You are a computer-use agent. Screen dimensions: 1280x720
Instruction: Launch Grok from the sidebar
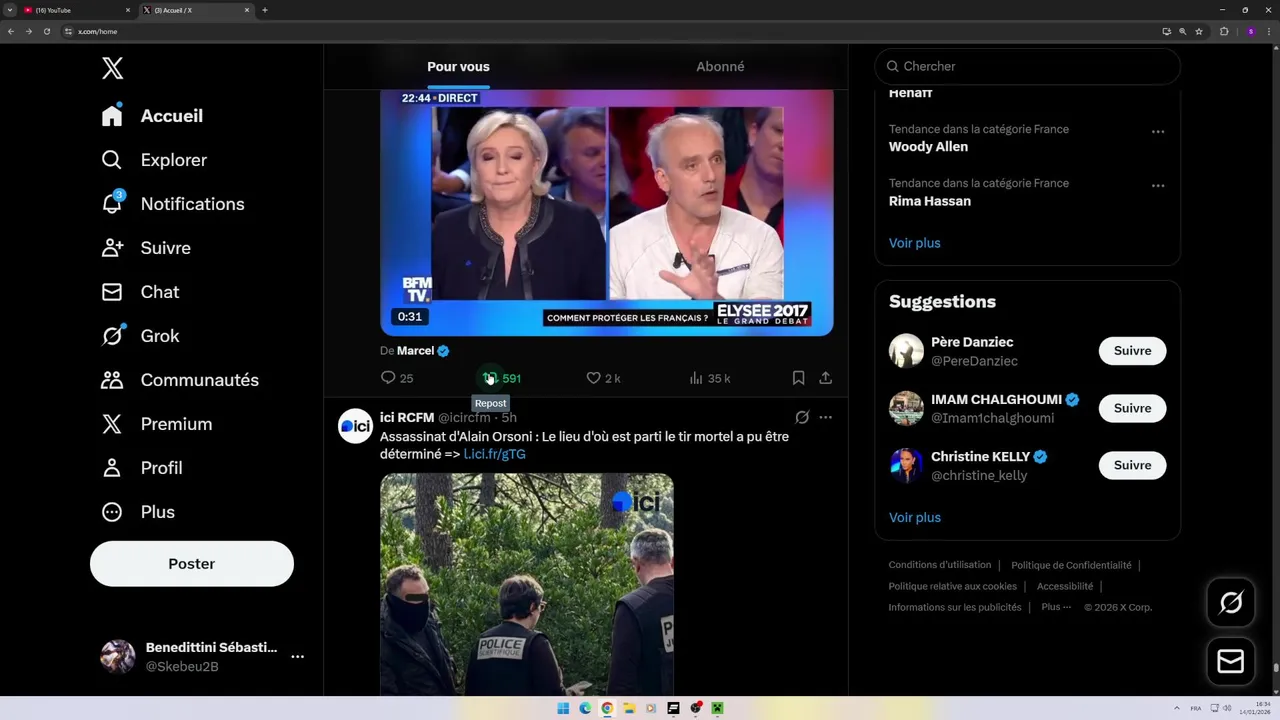click(140, 336)
